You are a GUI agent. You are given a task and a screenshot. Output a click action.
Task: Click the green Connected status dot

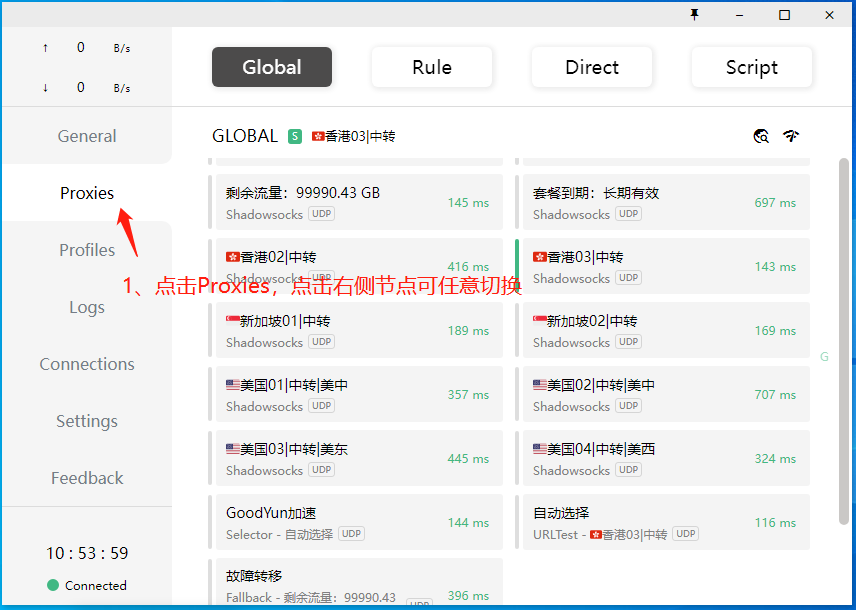(x=53, y=585)
